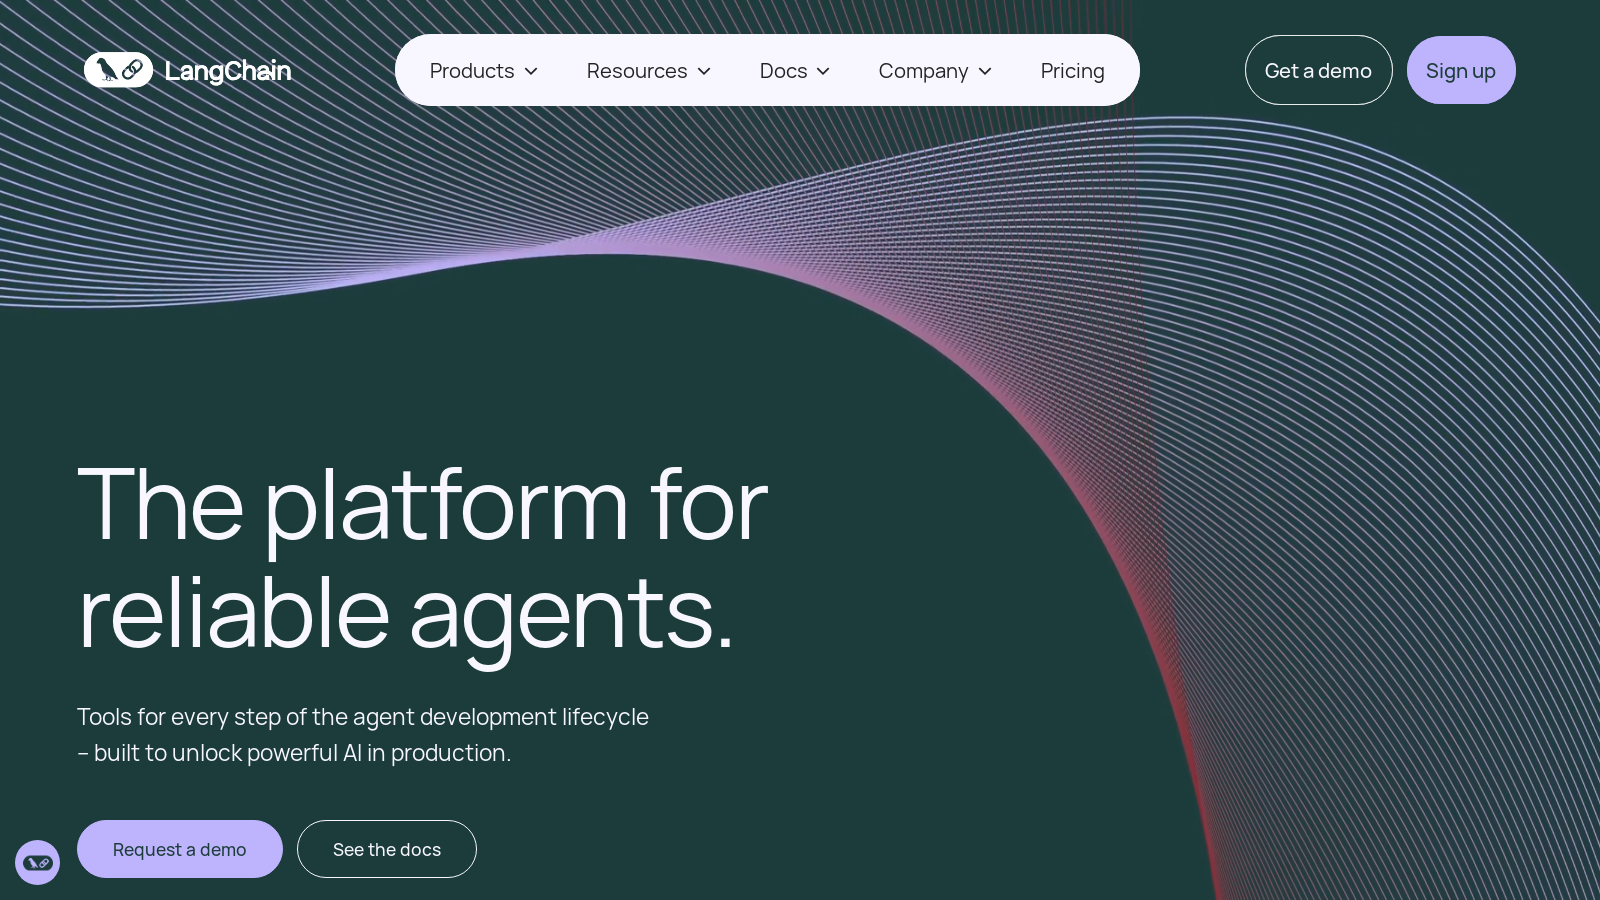Open the Products menu
This screenshot has width=1600, height=900.
click(472, 71)
